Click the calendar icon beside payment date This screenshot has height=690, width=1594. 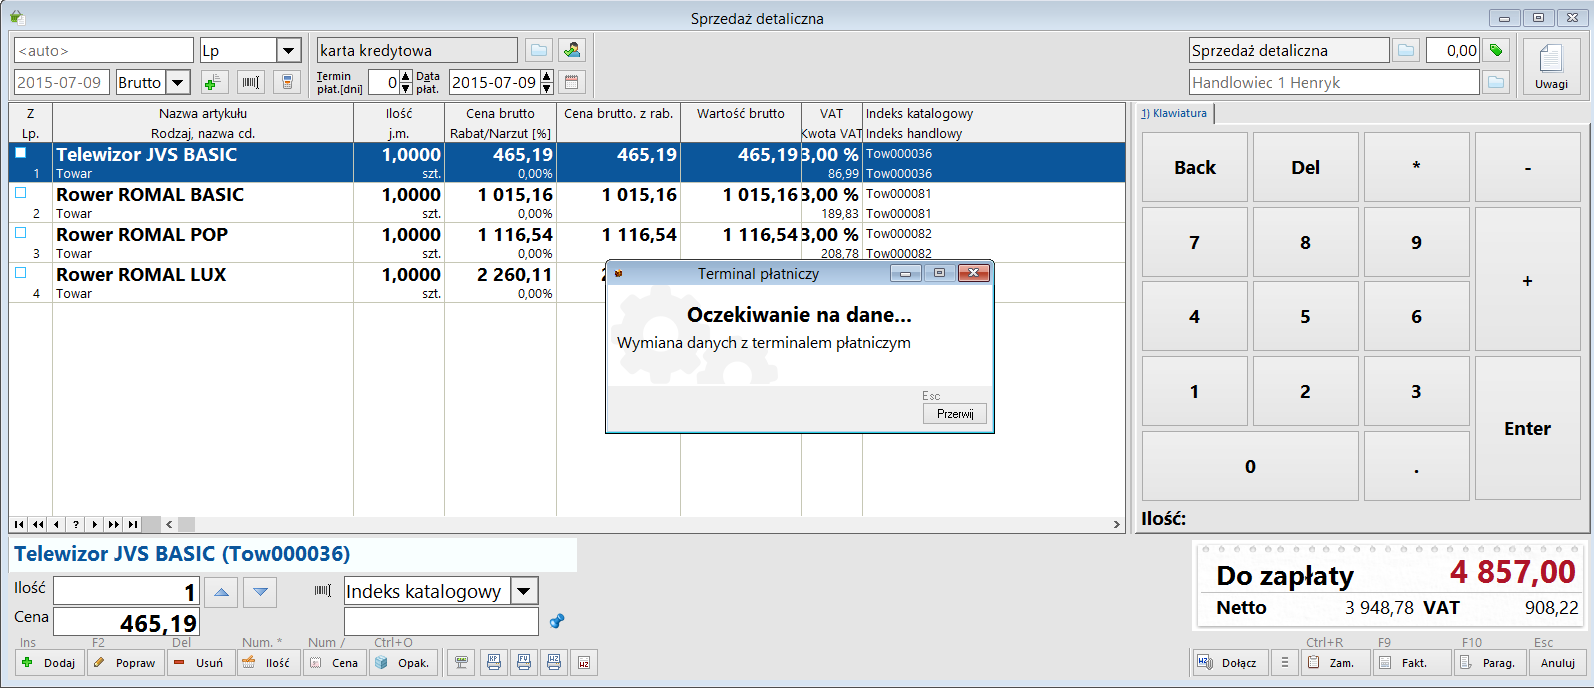point(572,82)
